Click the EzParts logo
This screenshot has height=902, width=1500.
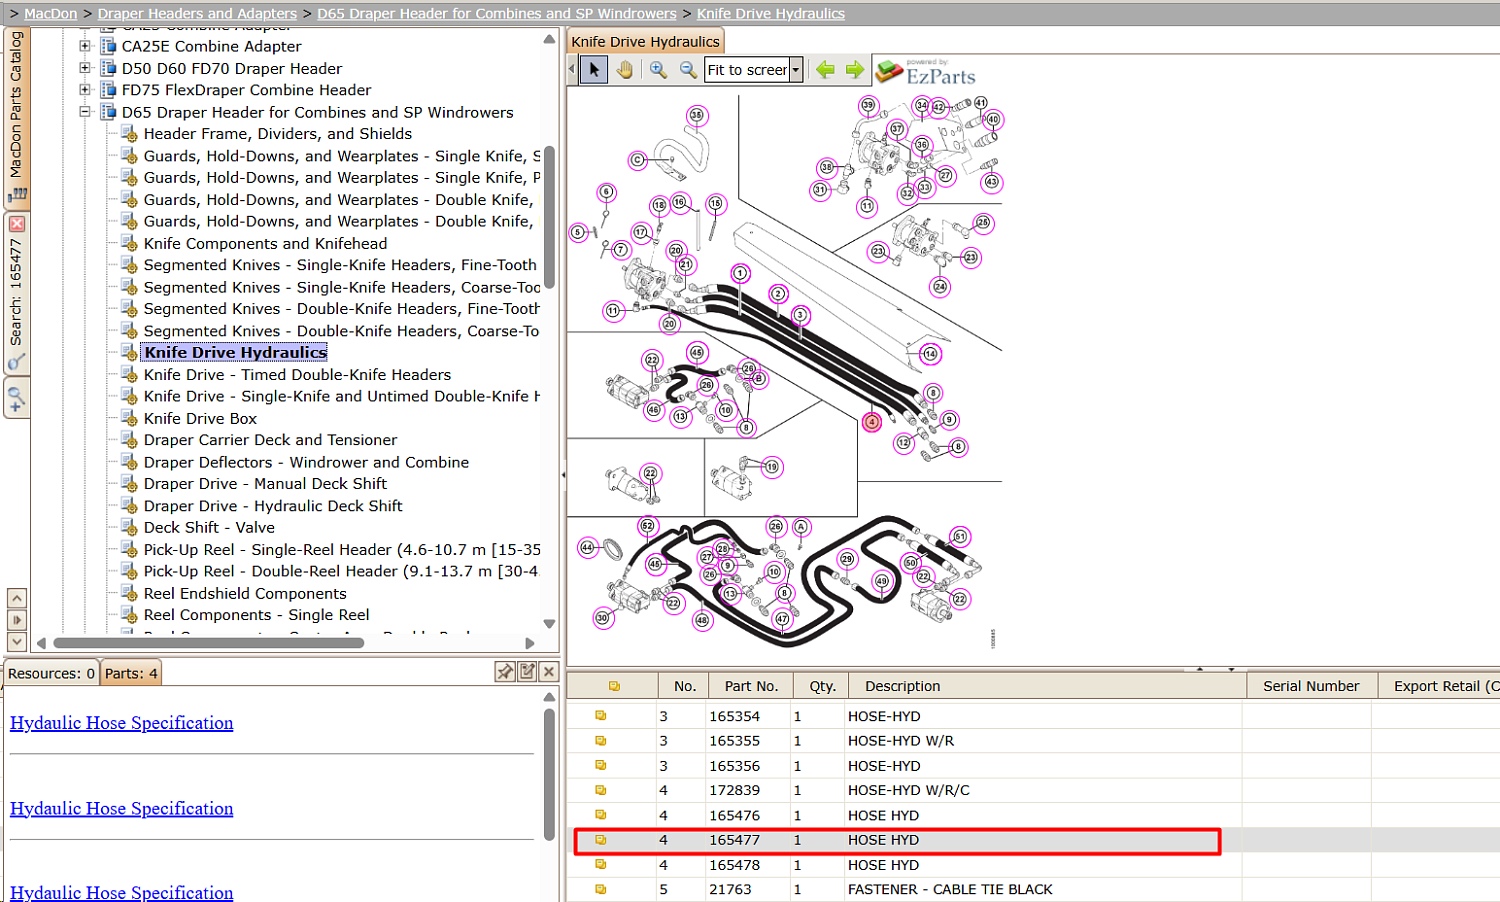[926, 73]
